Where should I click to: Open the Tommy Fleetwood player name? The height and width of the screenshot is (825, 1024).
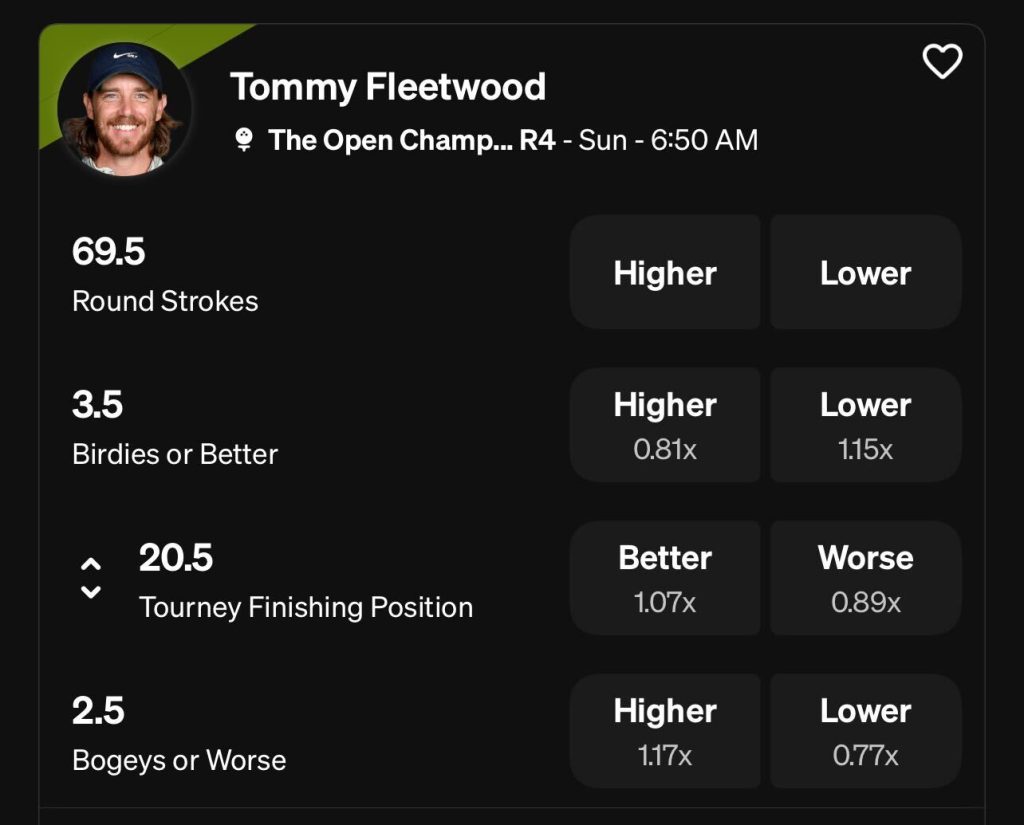[388, 87]
